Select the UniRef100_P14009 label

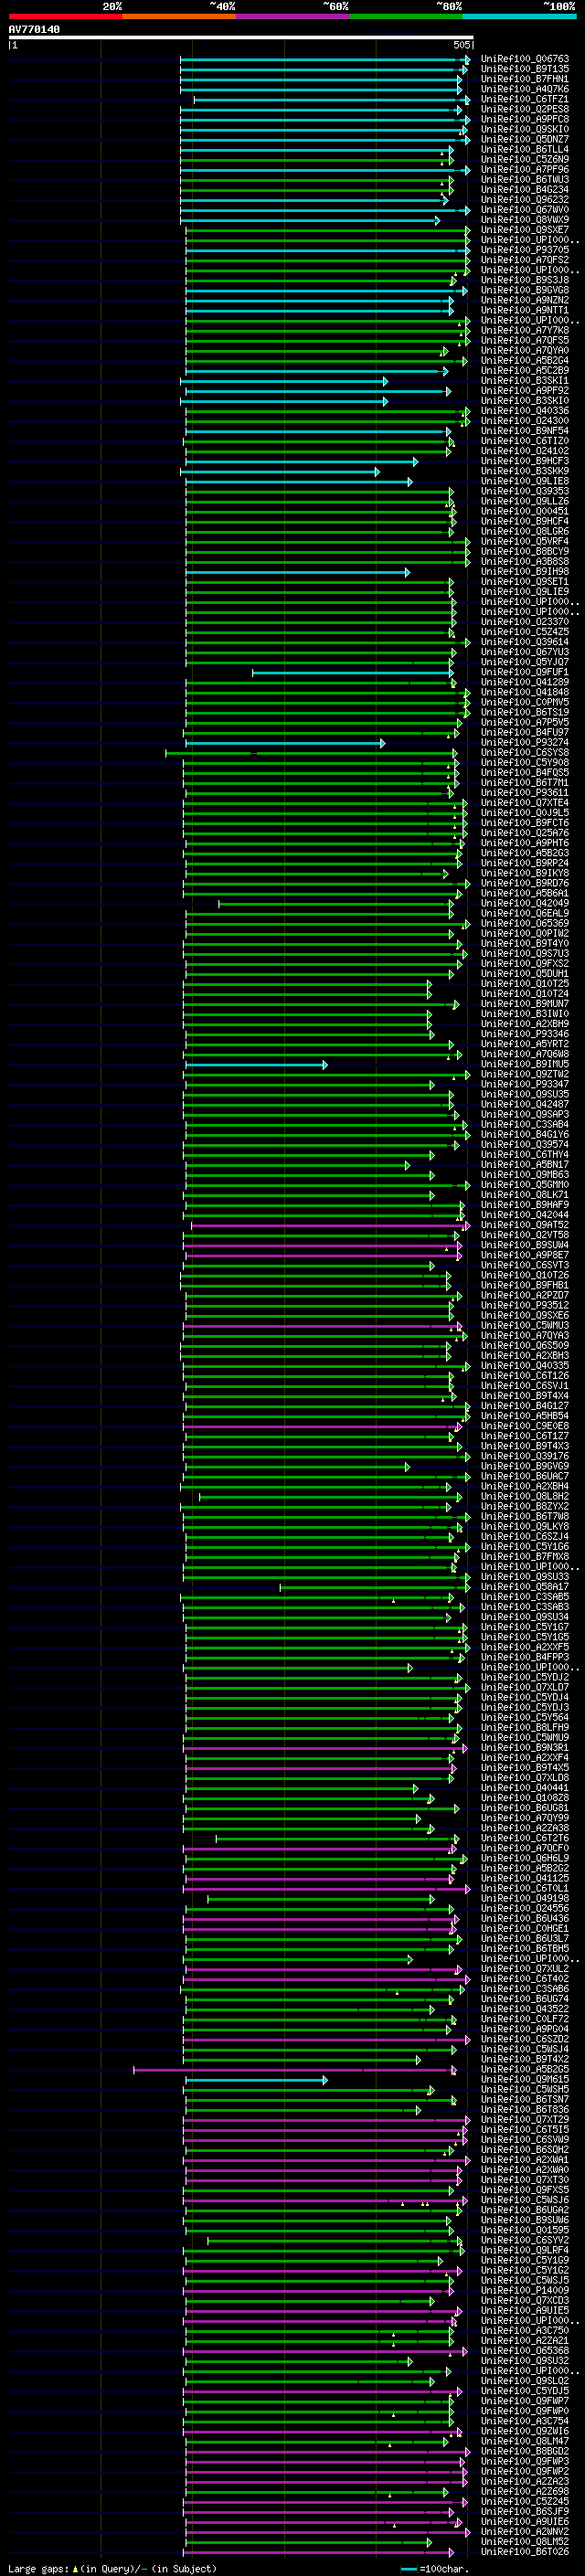pyautogui.click(x=525, y=2289)
